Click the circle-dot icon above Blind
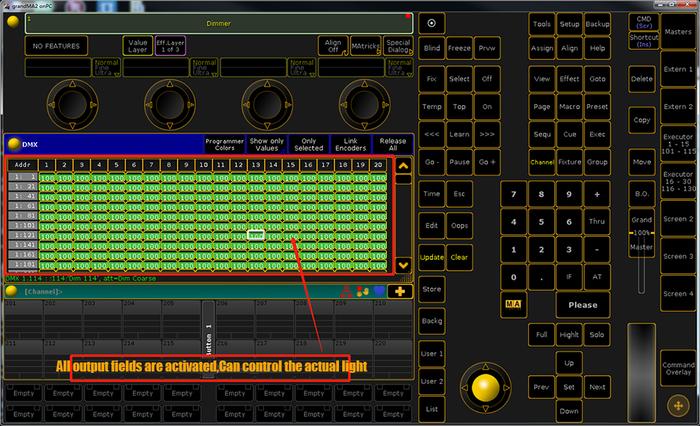The image size is (700, 426). point(431,23)
